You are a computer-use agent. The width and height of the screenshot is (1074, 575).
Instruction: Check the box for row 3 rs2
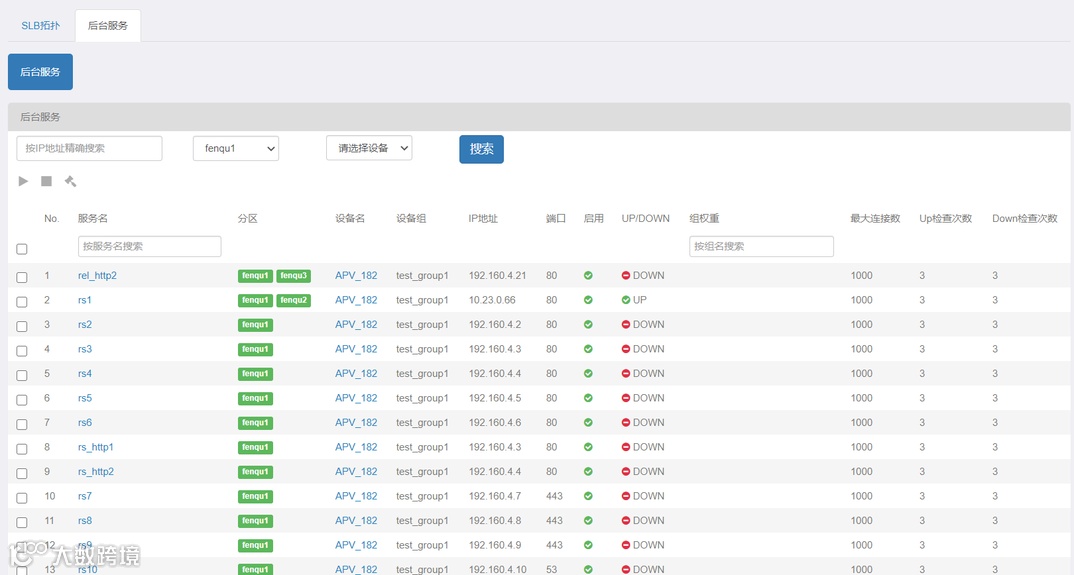pyautogui.click(x=22, y=326)
